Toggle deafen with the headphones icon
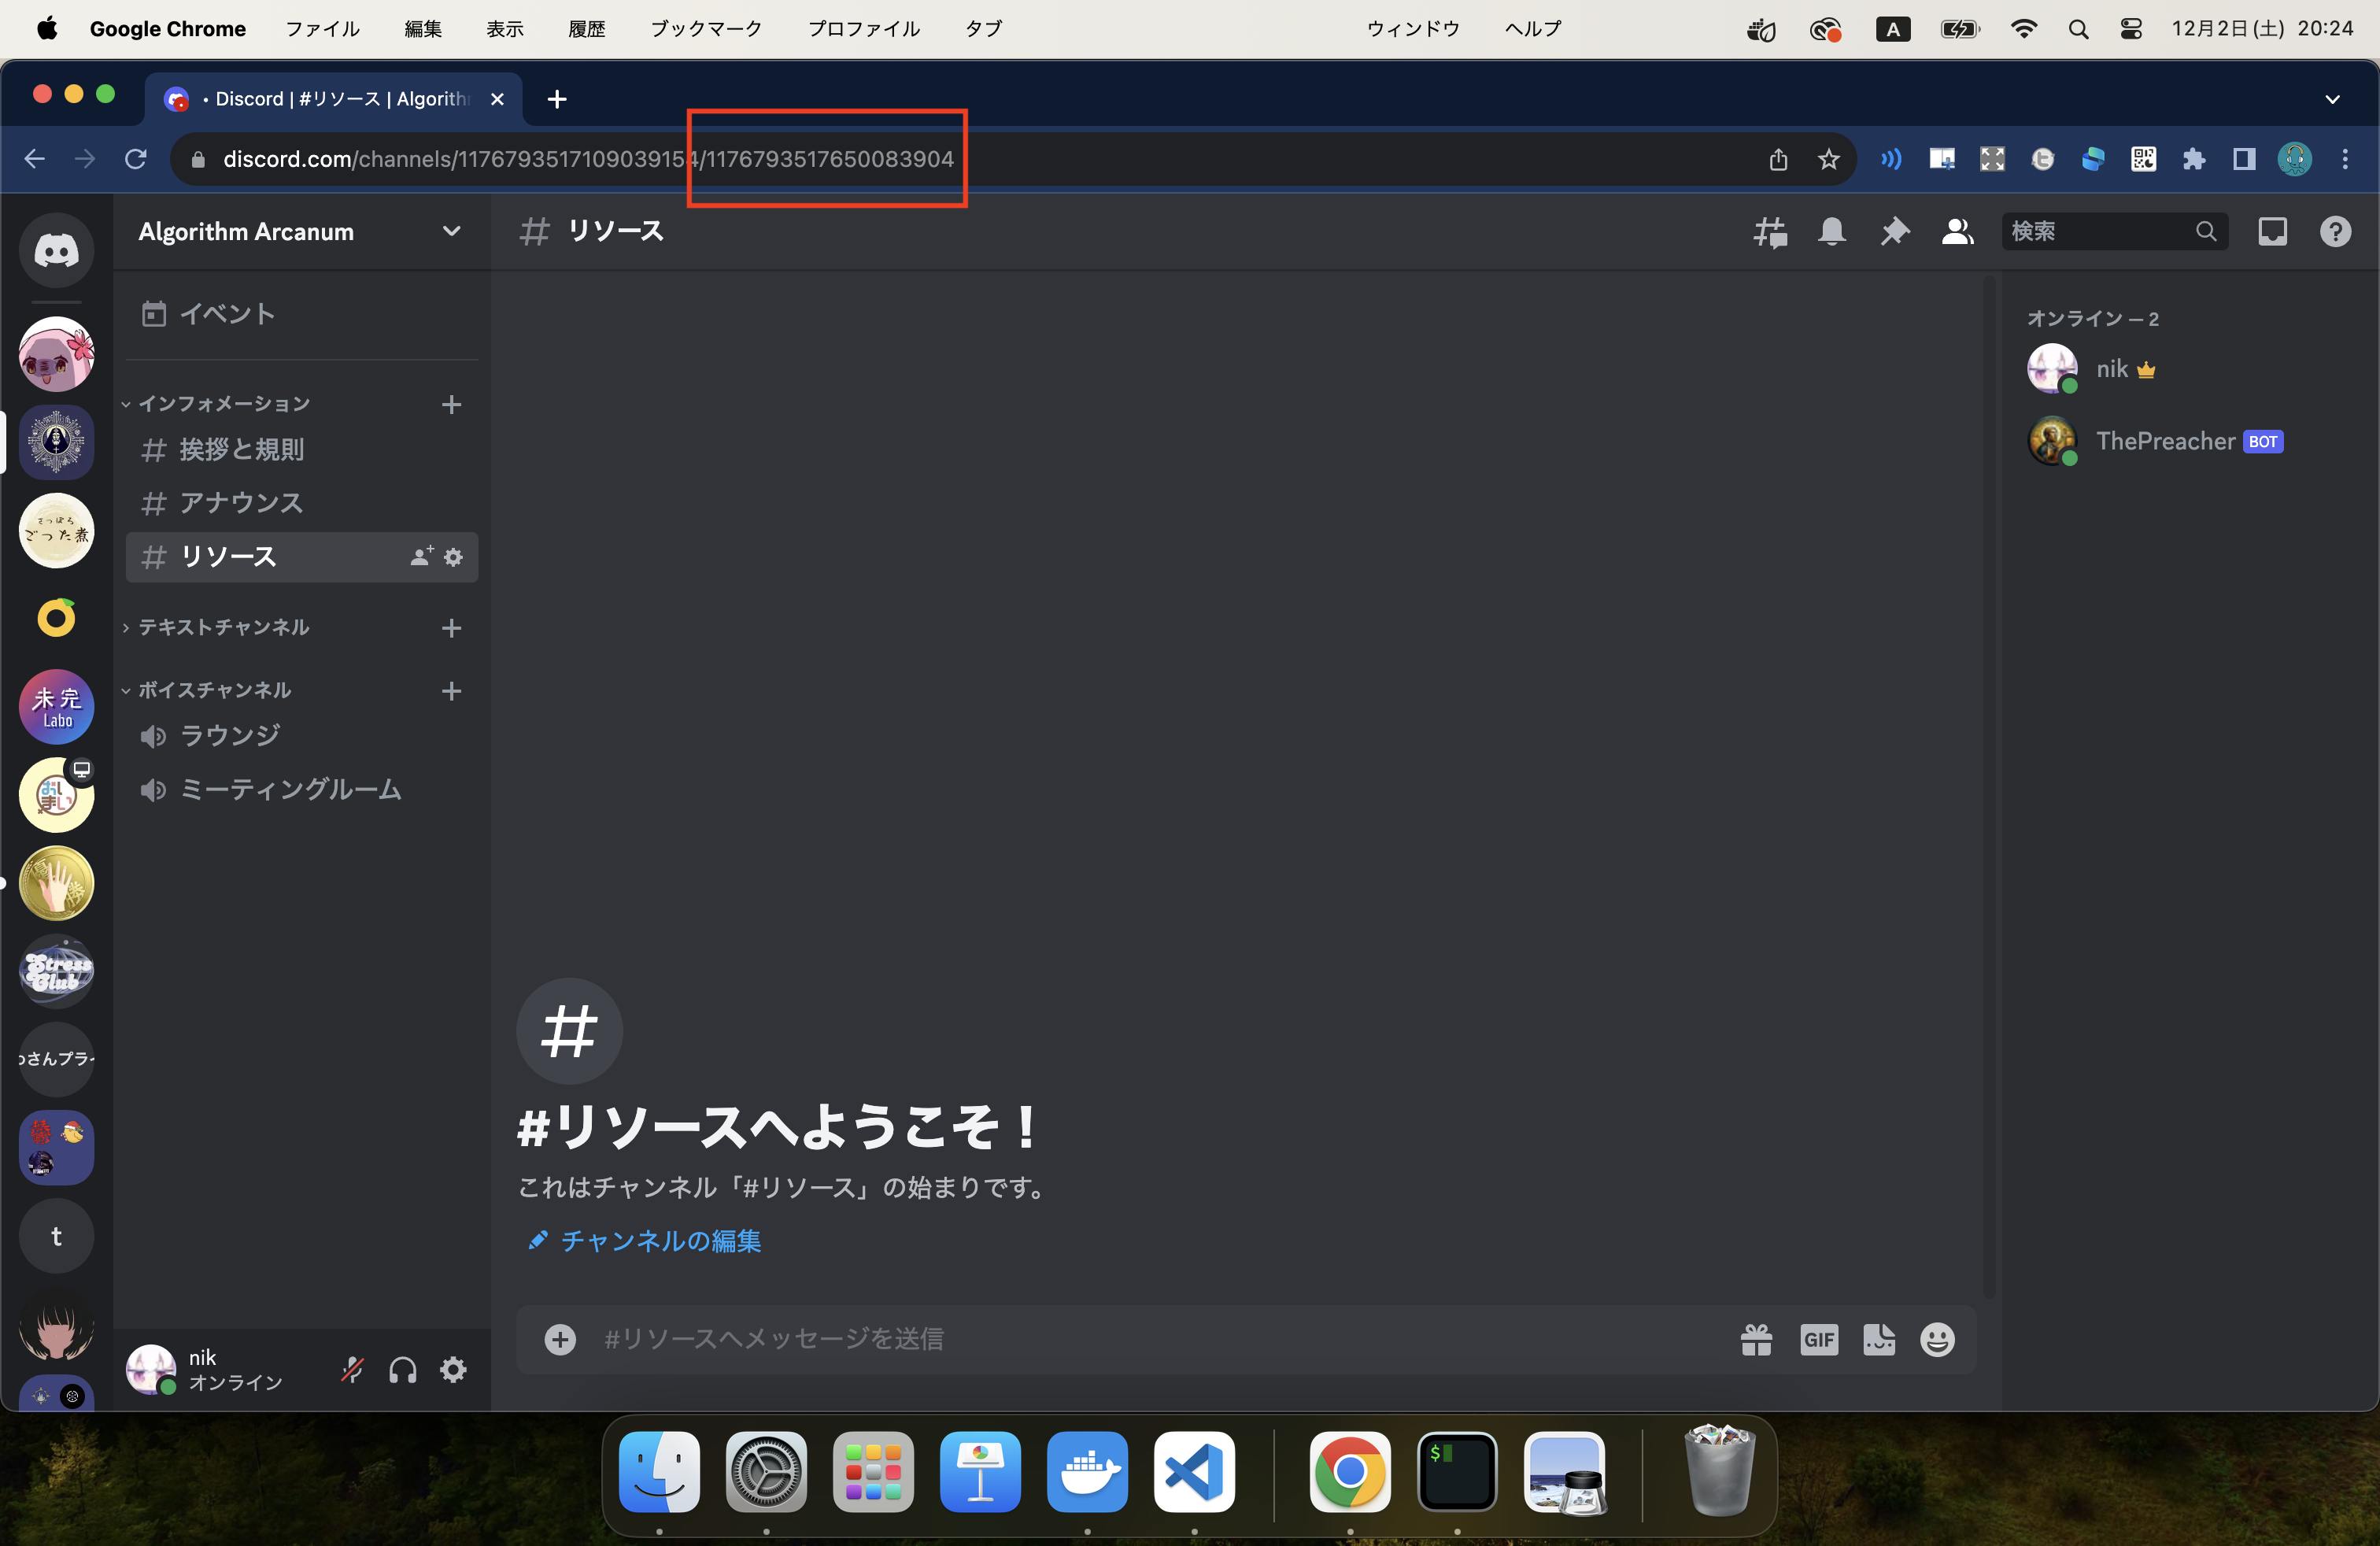 point(402,1371)
